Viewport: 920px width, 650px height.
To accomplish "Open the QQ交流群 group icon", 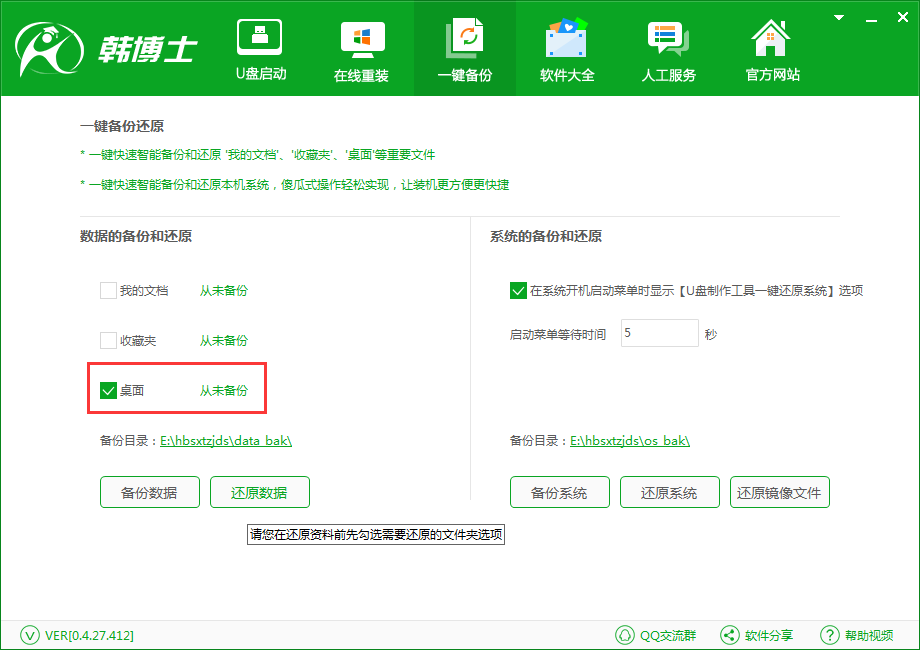I will tap(626, 634).
